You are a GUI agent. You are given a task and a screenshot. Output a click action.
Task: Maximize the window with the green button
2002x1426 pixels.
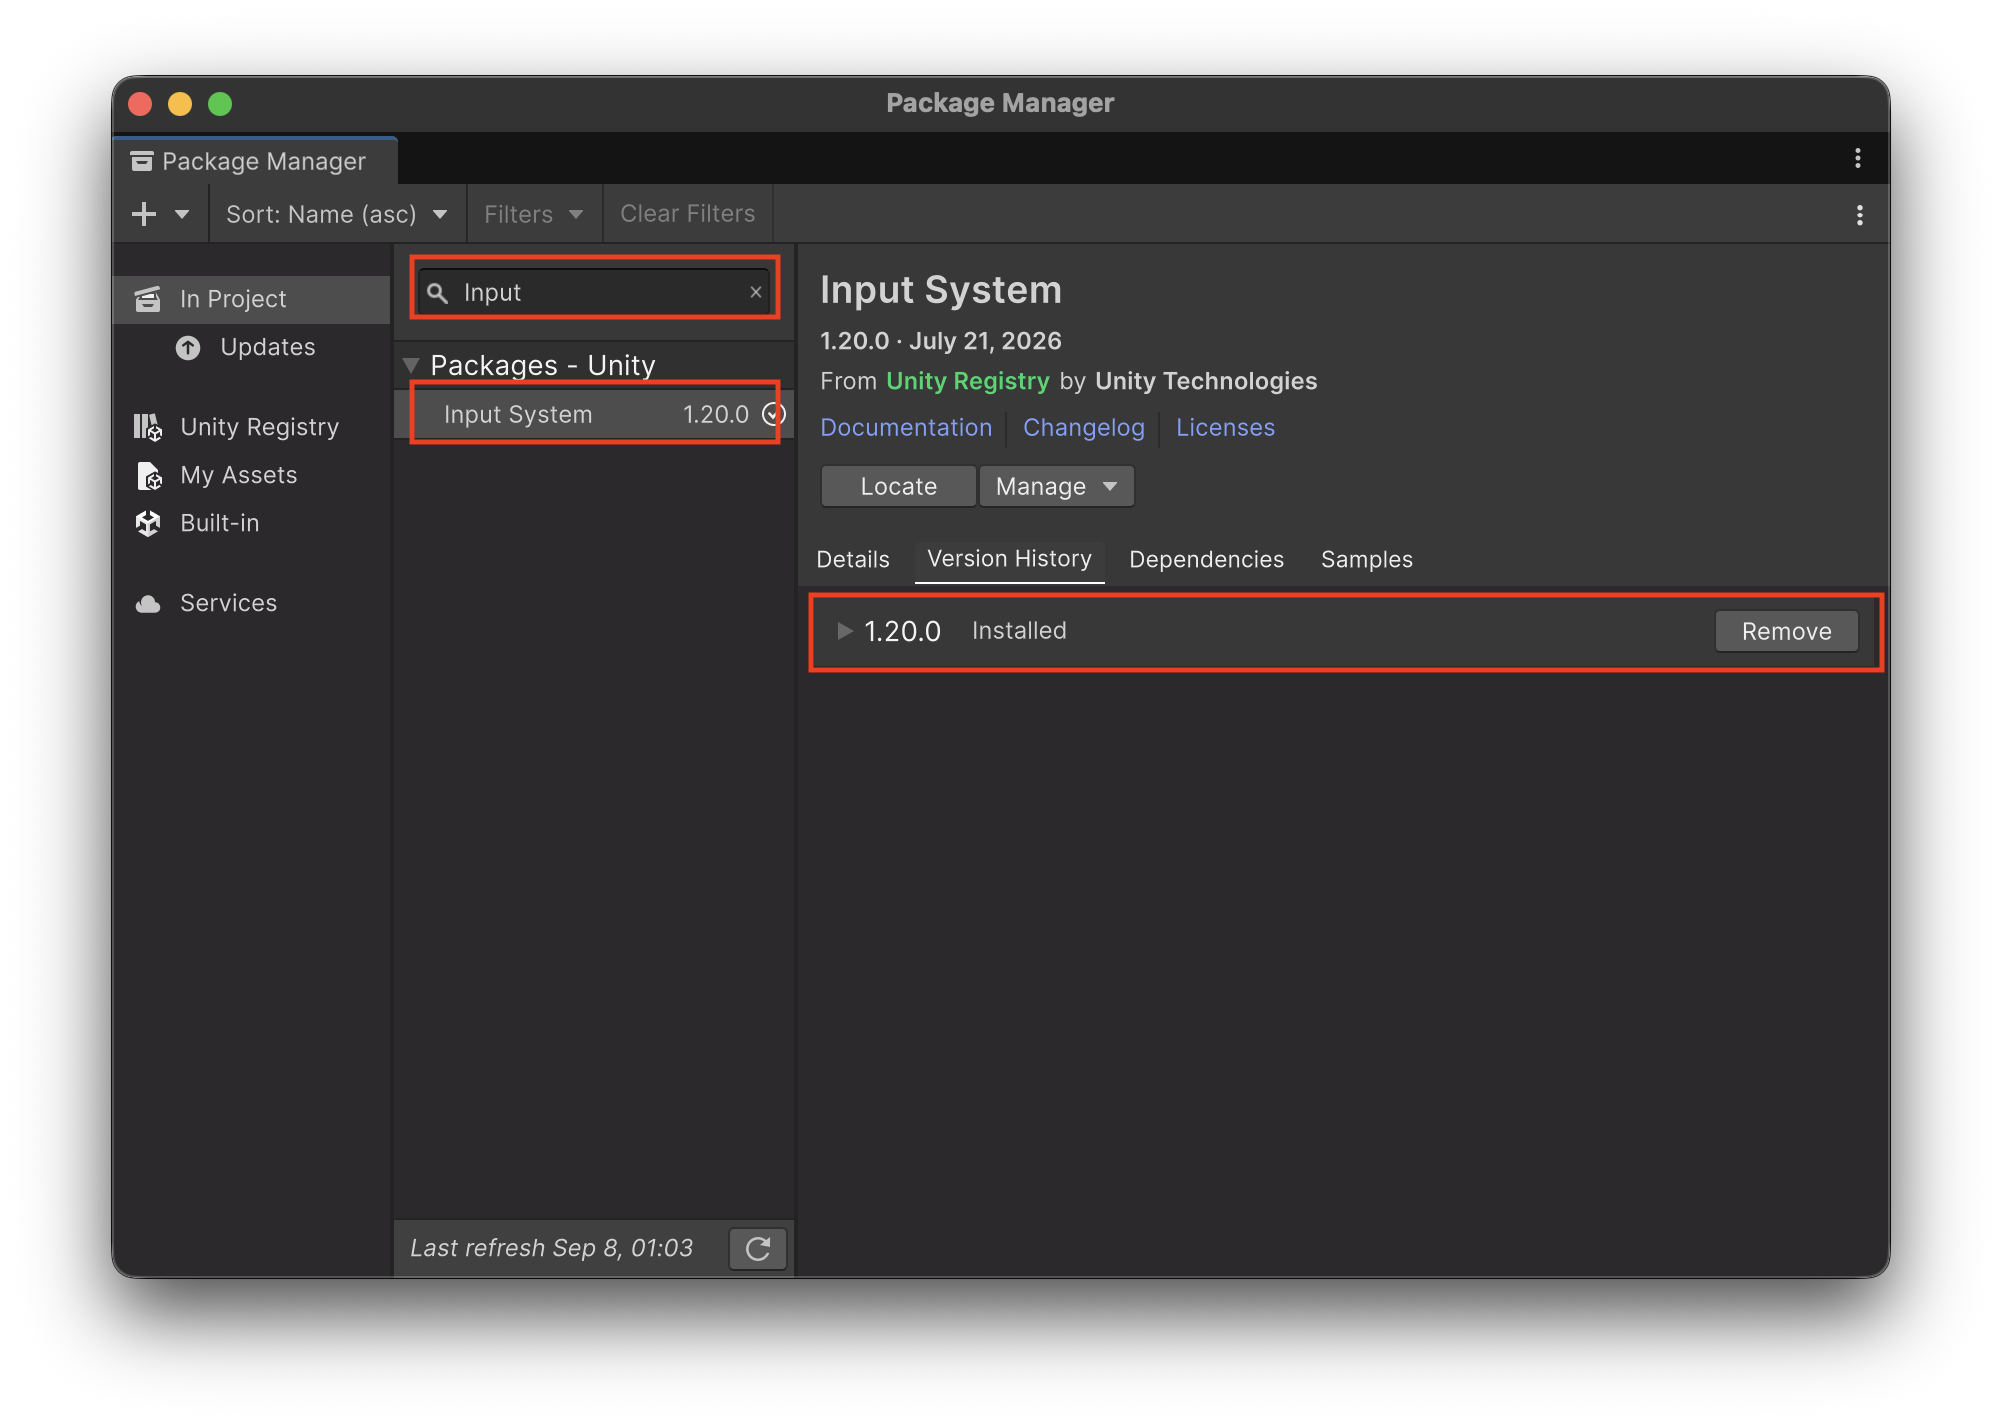click(x=220, y=104)
